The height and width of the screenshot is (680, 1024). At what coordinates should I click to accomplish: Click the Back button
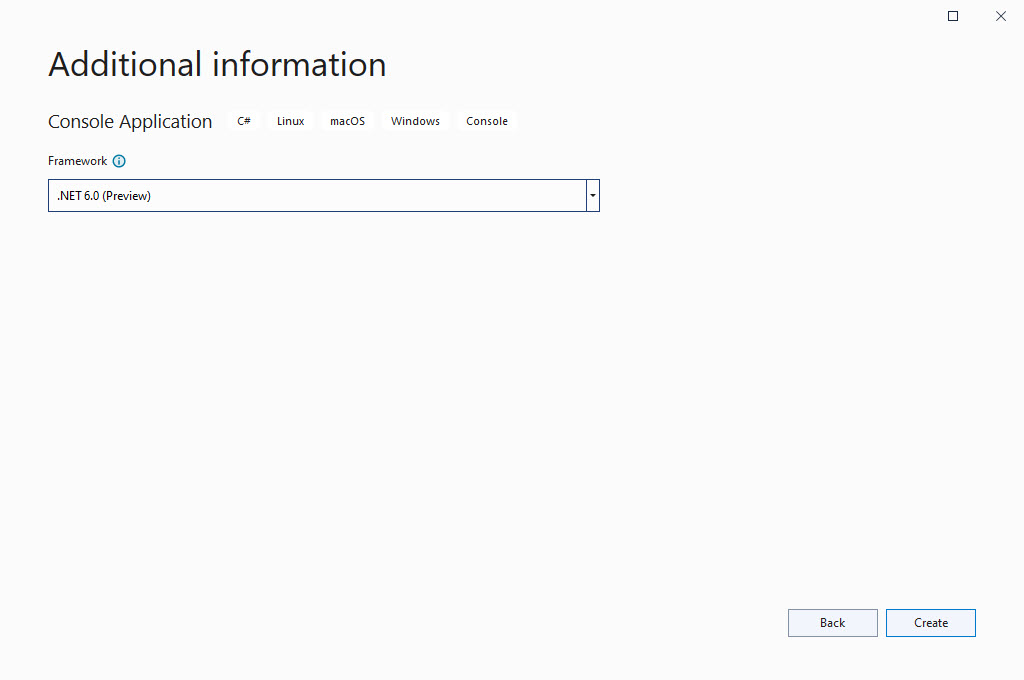(832, 622)
